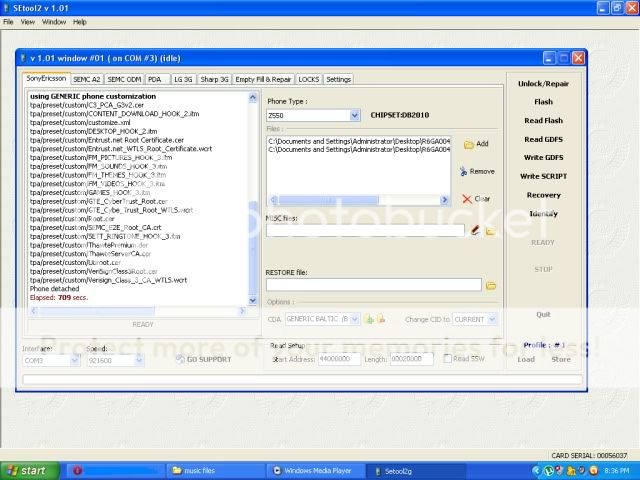Viewport: 640px width, 480px height.
Task: Switch to Windows Media Player in taskbar
Action: pos(316,471)
